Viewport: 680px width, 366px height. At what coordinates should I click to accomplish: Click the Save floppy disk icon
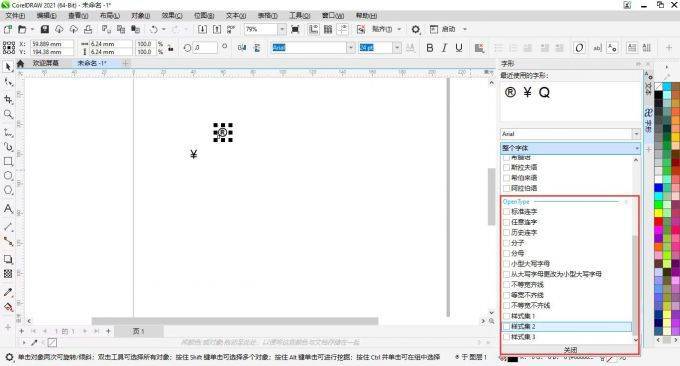click(44, 29)
